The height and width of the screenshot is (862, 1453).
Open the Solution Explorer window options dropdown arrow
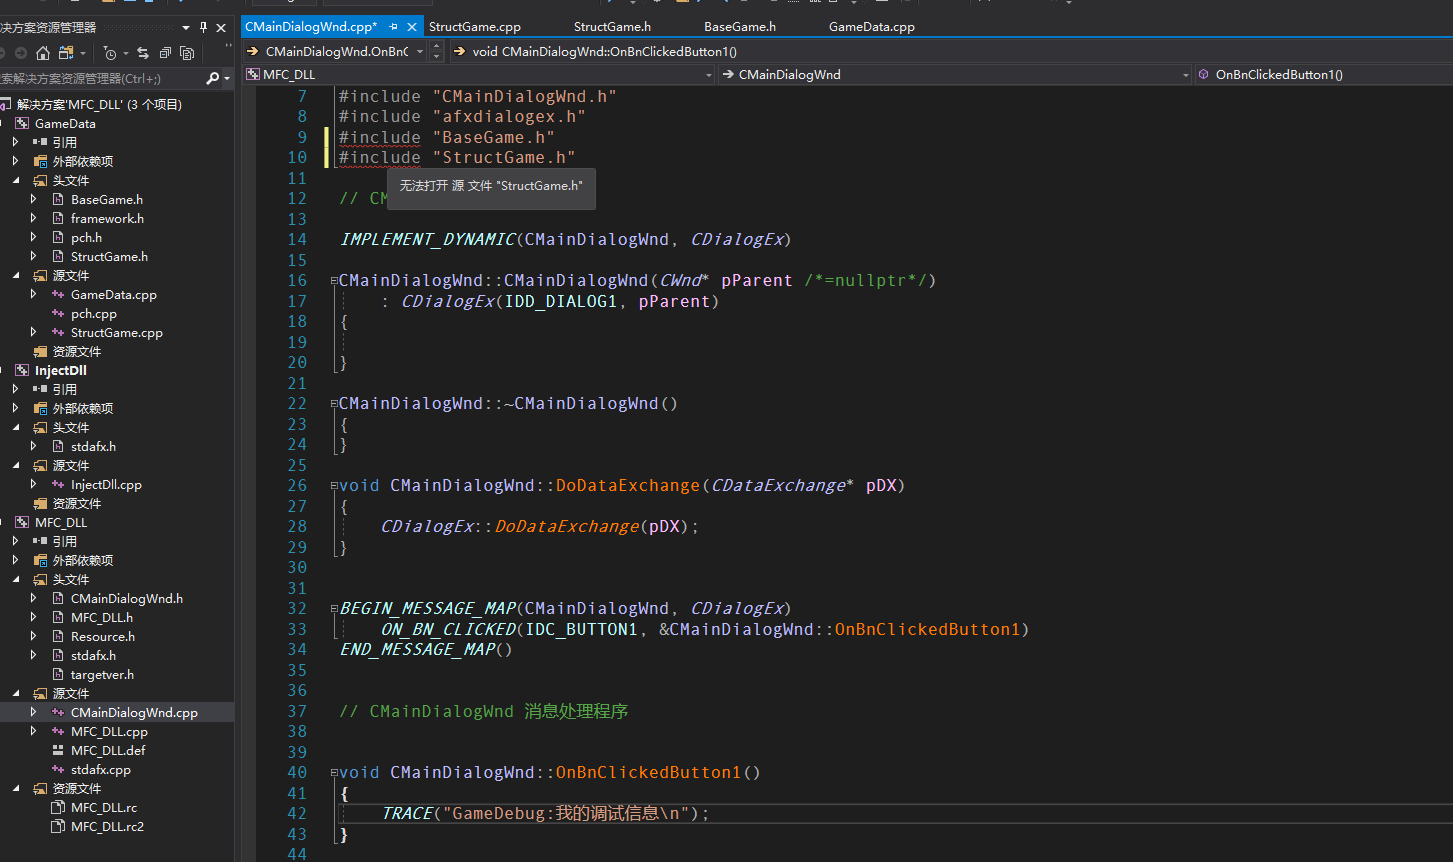coord(186,27)
